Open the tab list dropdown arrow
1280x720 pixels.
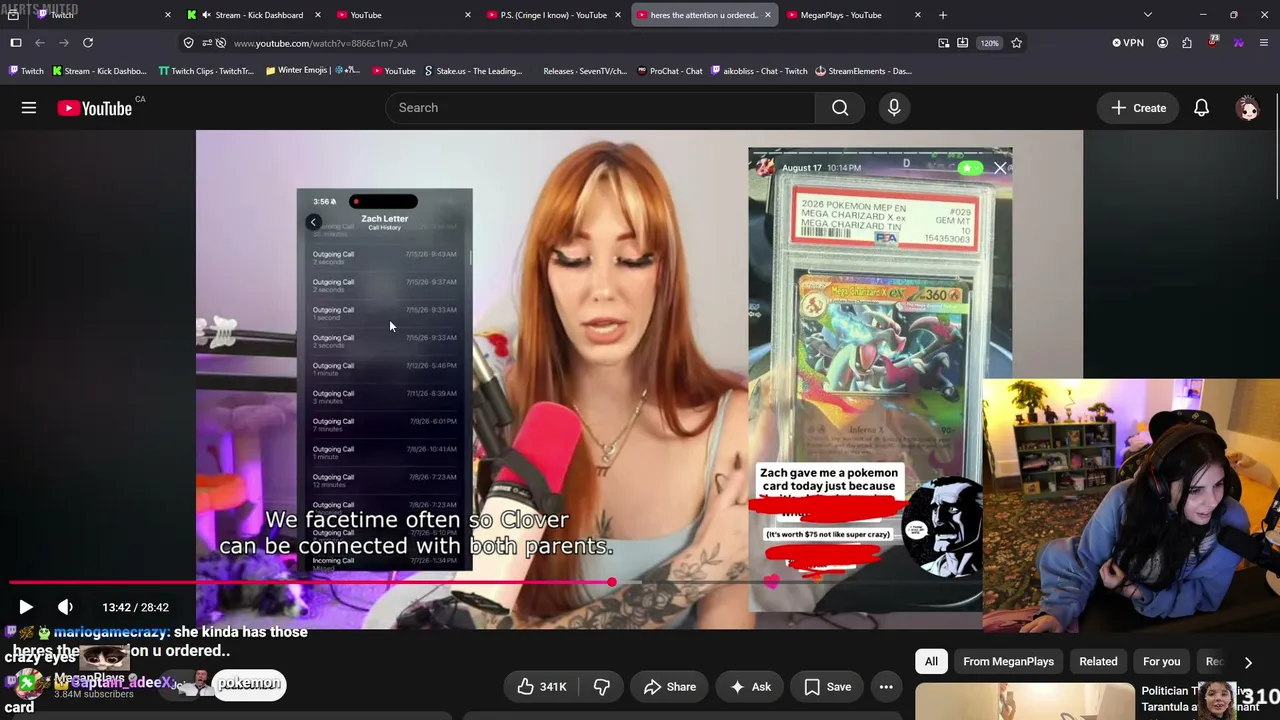pos(1148,15)
